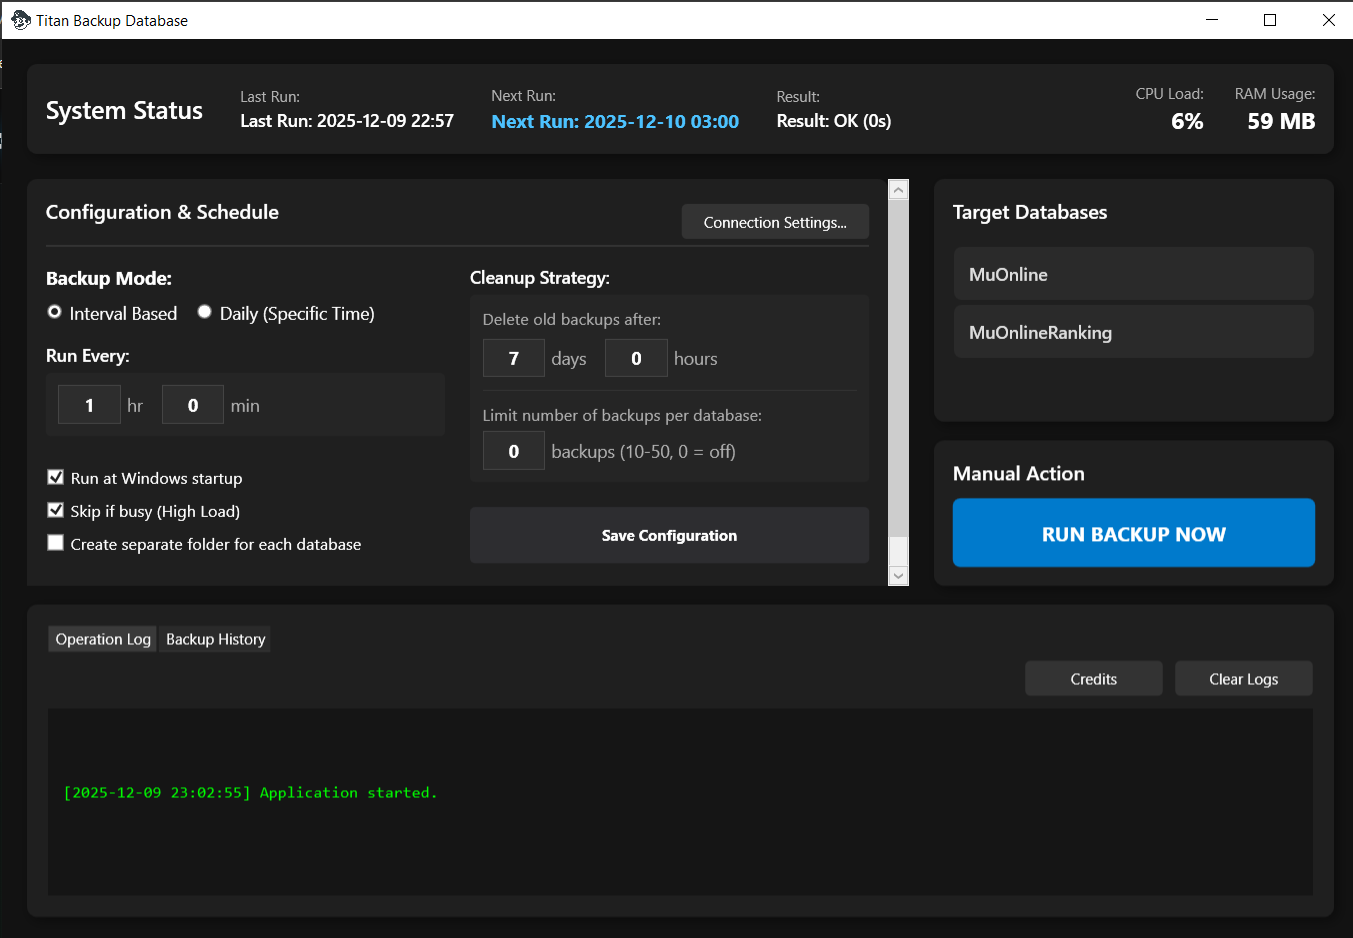The image size is (1353, 938).
Task: Click the Credits button
Action: (x=1093, y=679)
